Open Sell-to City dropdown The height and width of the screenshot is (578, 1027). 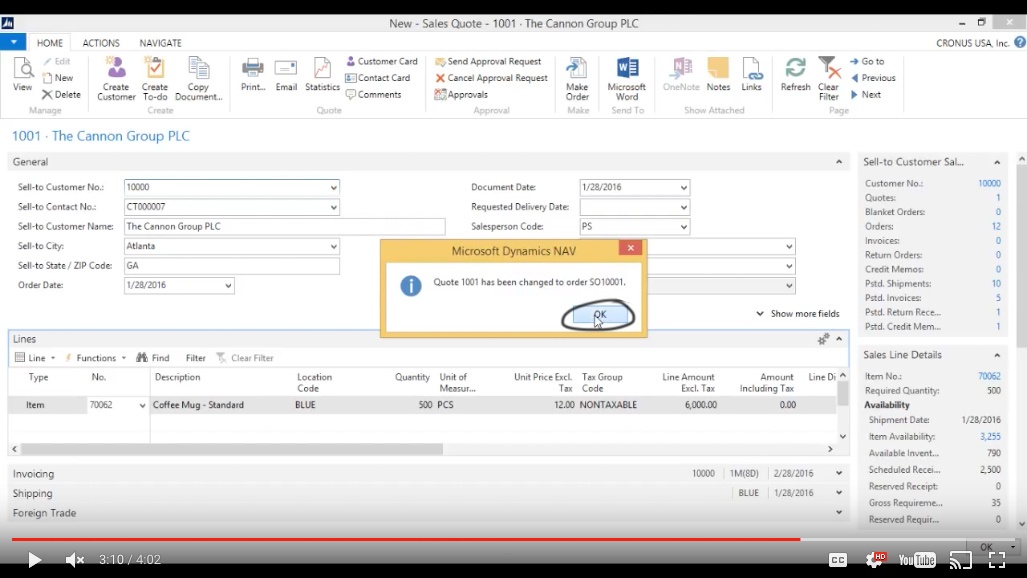(333, 246)
